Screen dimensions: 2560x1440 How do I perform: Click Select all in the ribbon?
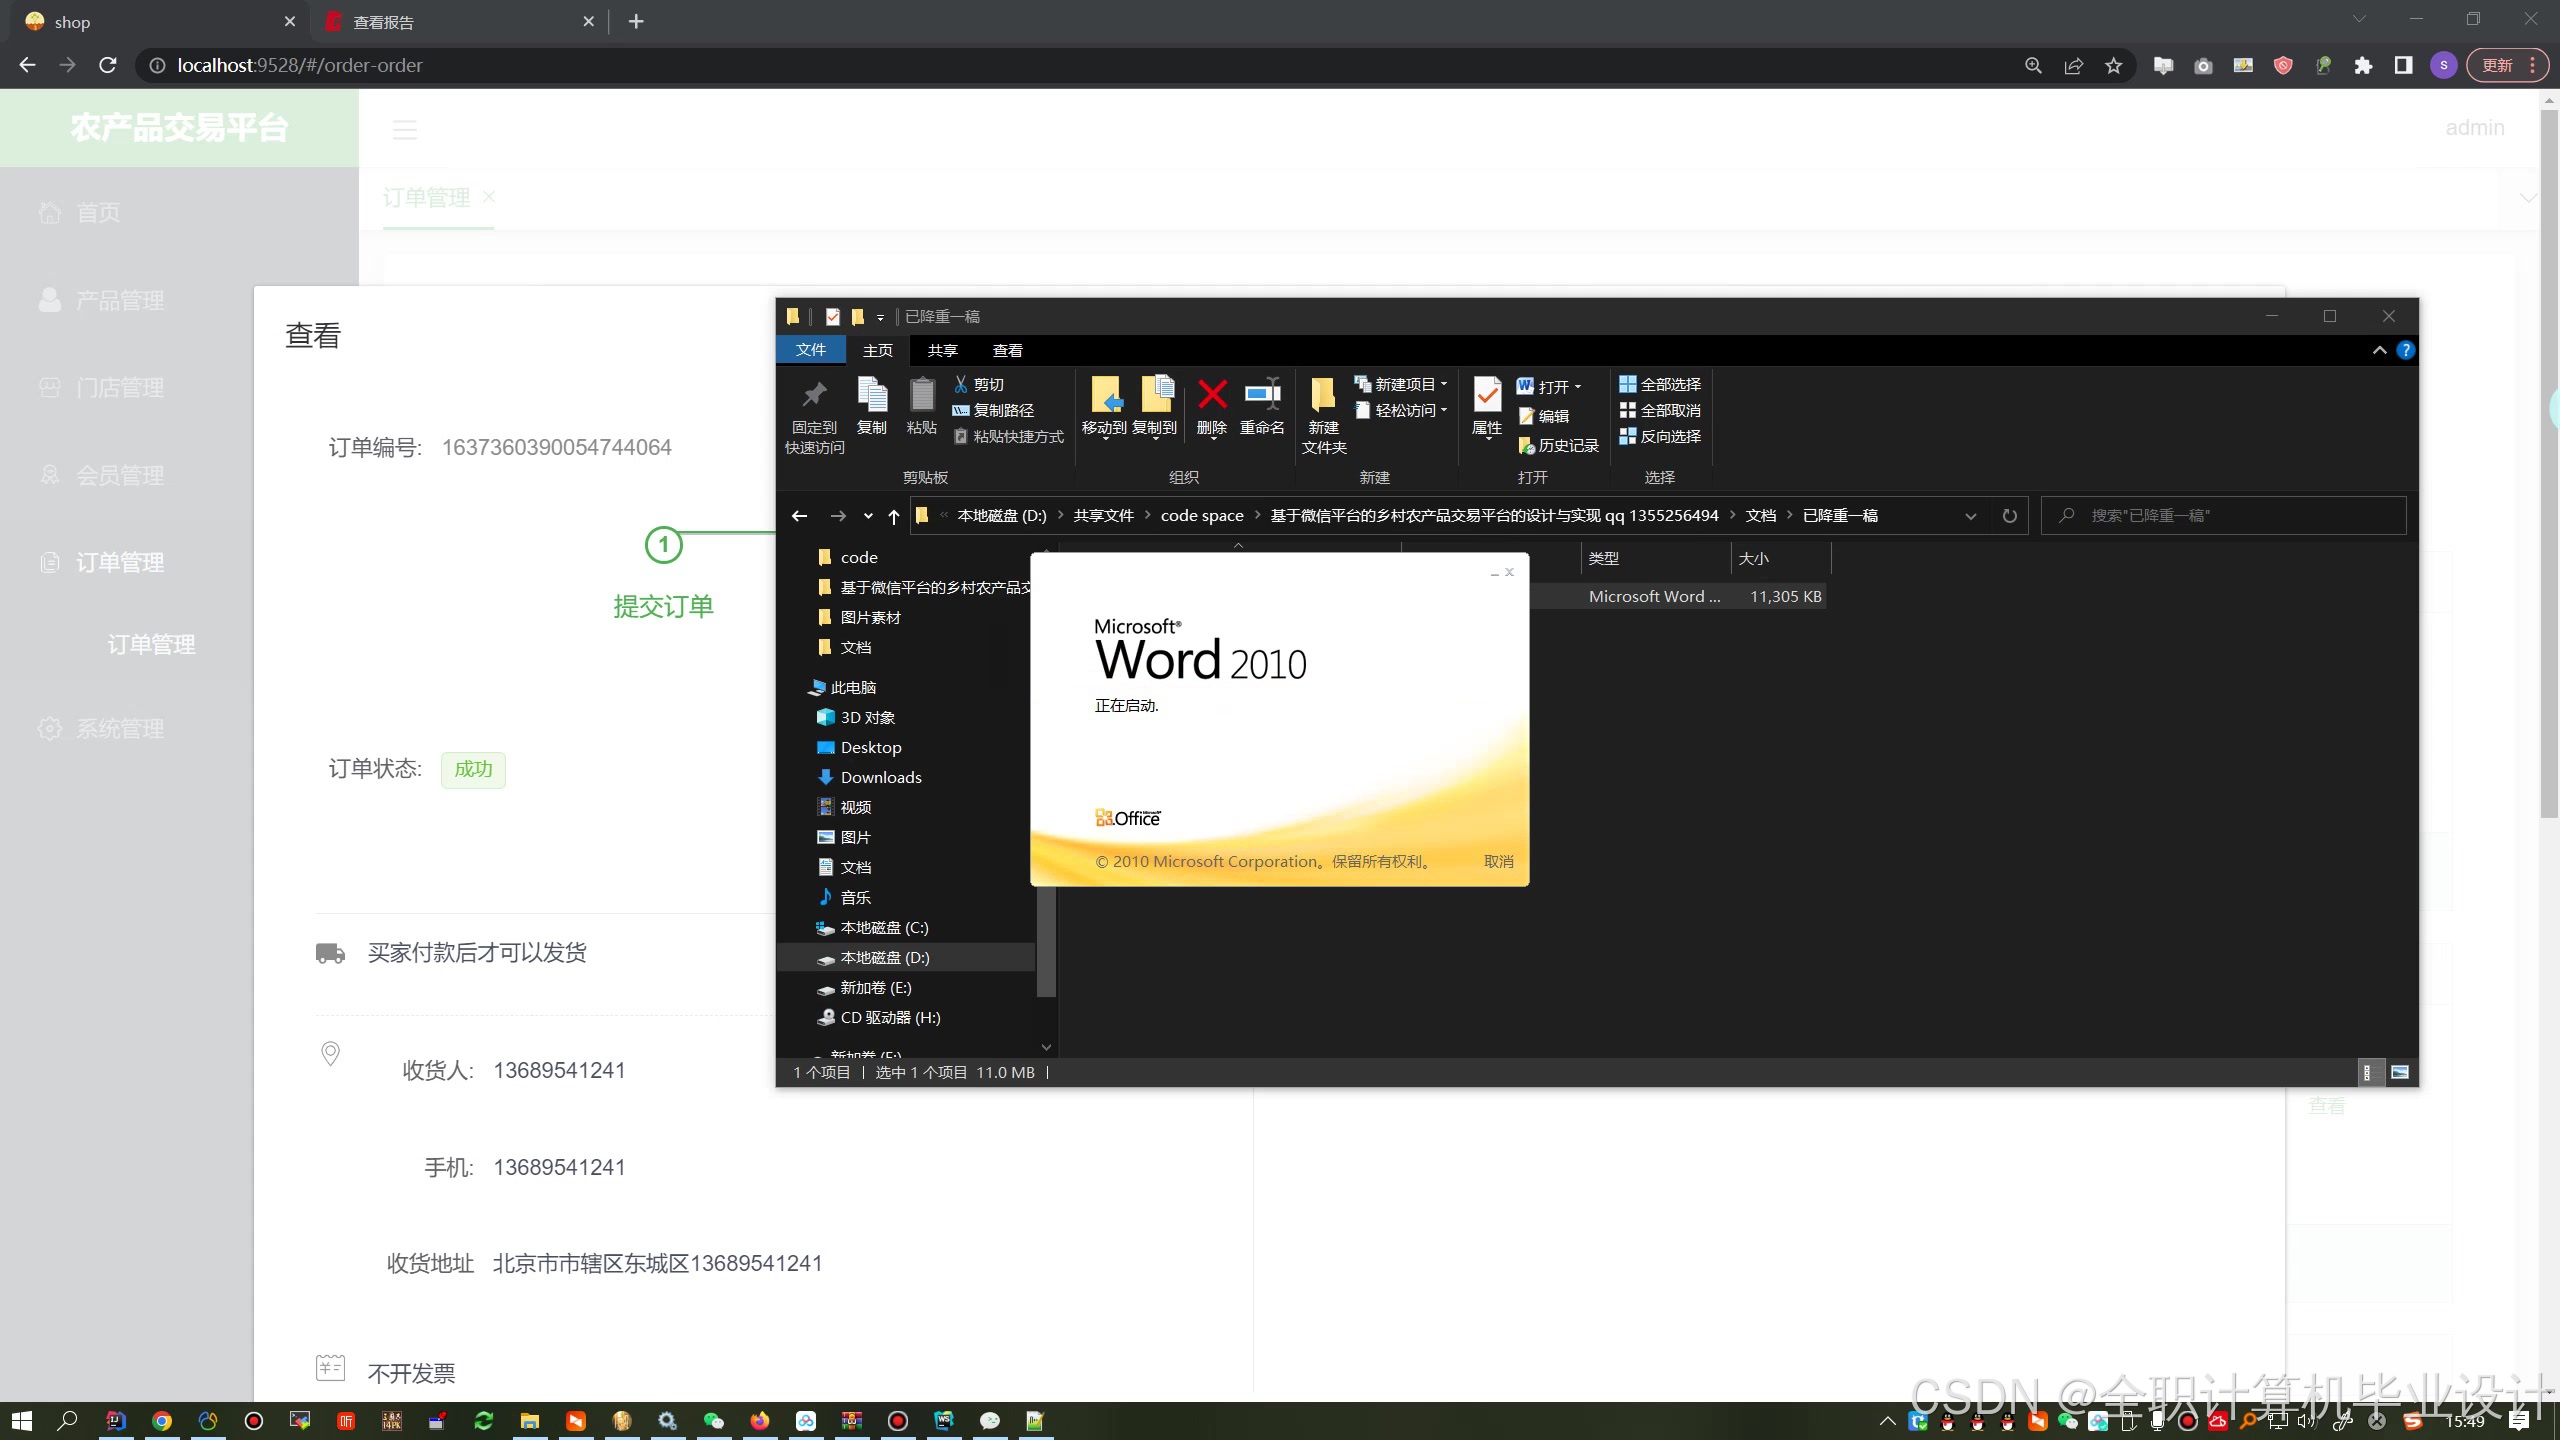pyautogui.click(x=1660, y=384)
